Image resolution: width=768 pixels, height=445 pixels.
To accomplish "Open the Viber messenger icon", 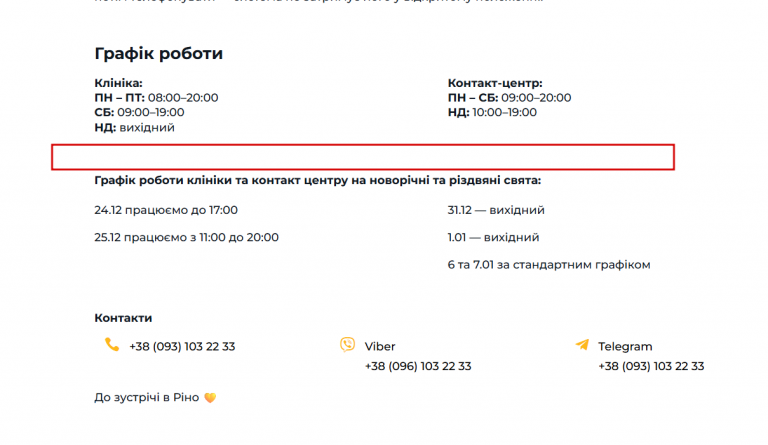I will [347, 345].
